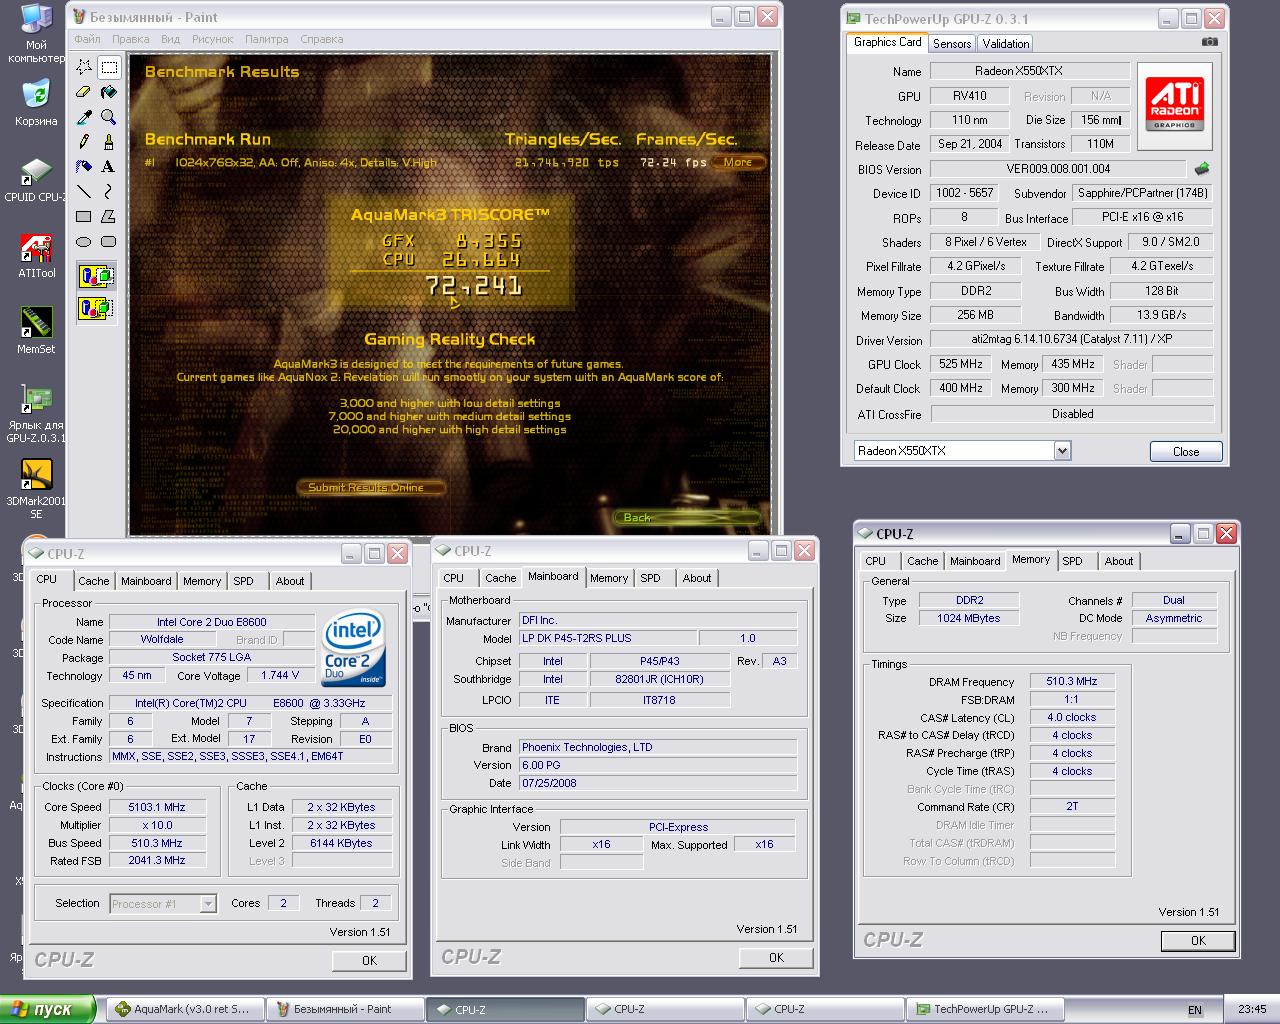
Task: Select the MemSet desktop icon
Action: click(36, 332)
